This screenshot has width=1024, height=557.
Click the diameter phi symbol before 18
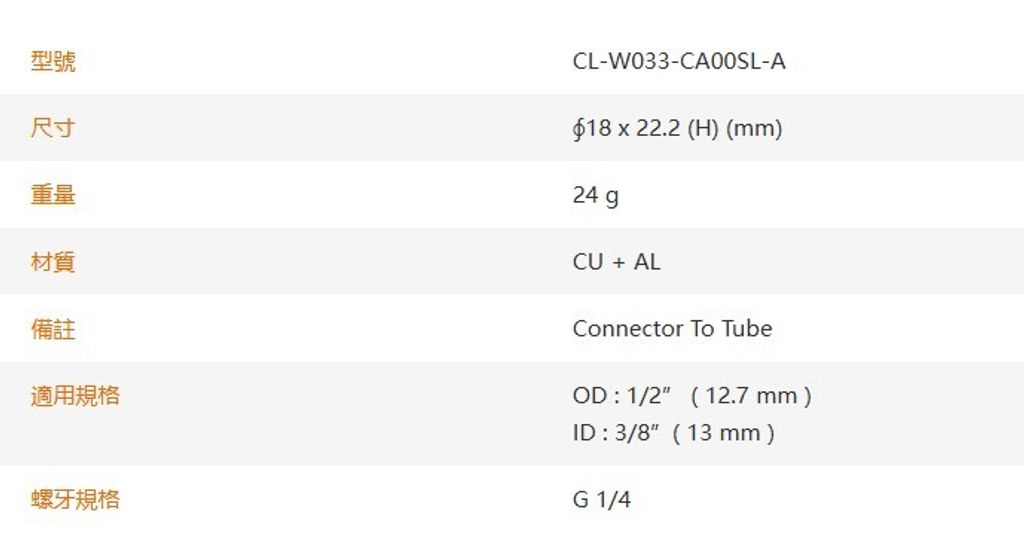pyautogui.click(x=578, y=129)
